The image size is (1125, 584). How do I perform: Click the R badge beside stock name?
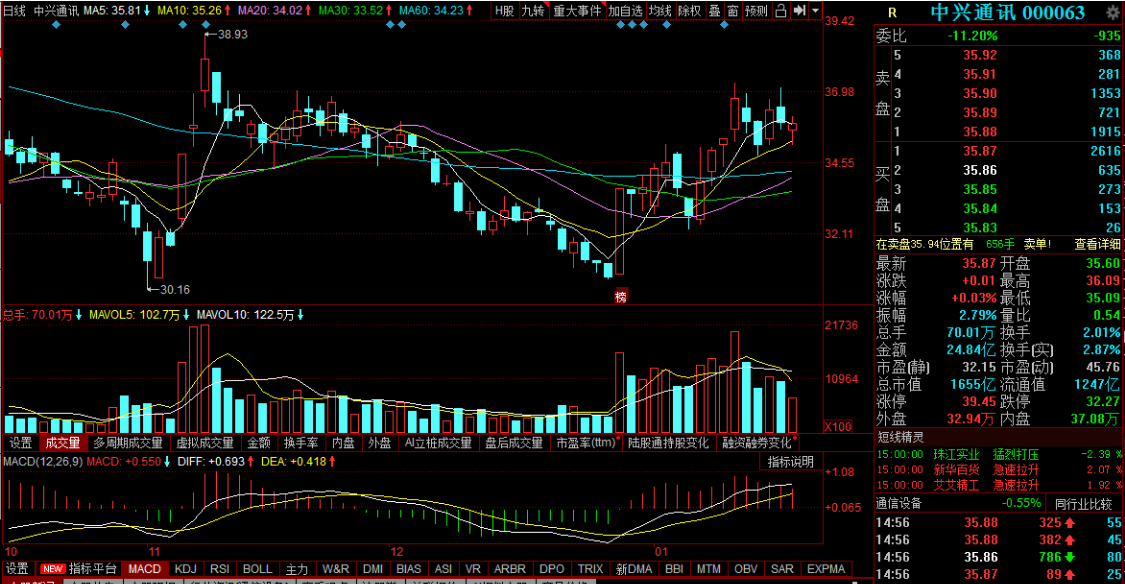pyautogui.click(x=892, y=12)
